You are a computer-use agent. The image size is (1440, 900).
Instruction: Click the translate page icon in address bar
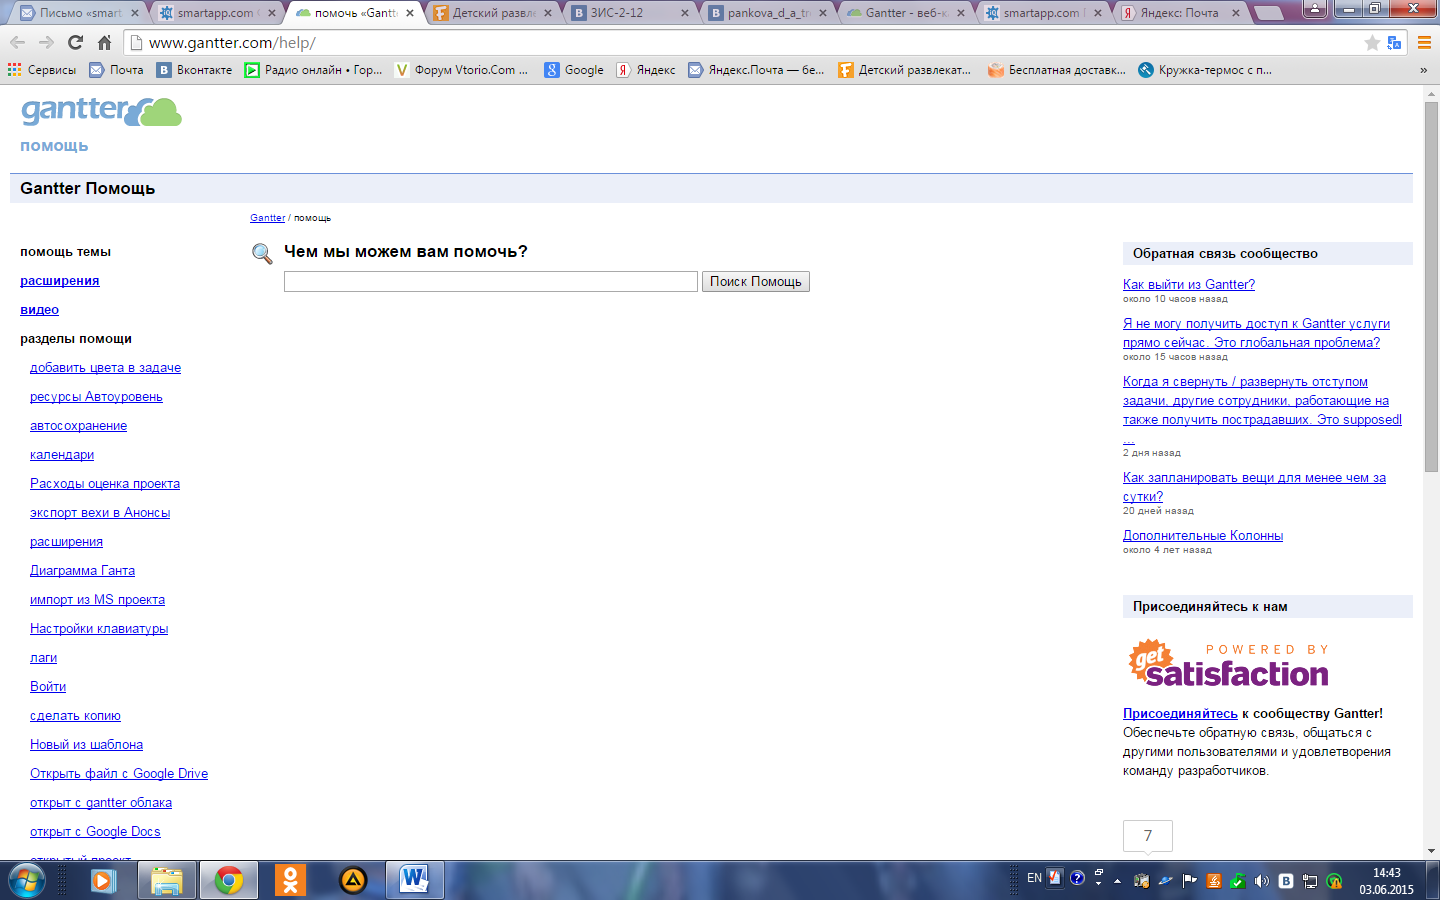click(x=1394, y=43)
